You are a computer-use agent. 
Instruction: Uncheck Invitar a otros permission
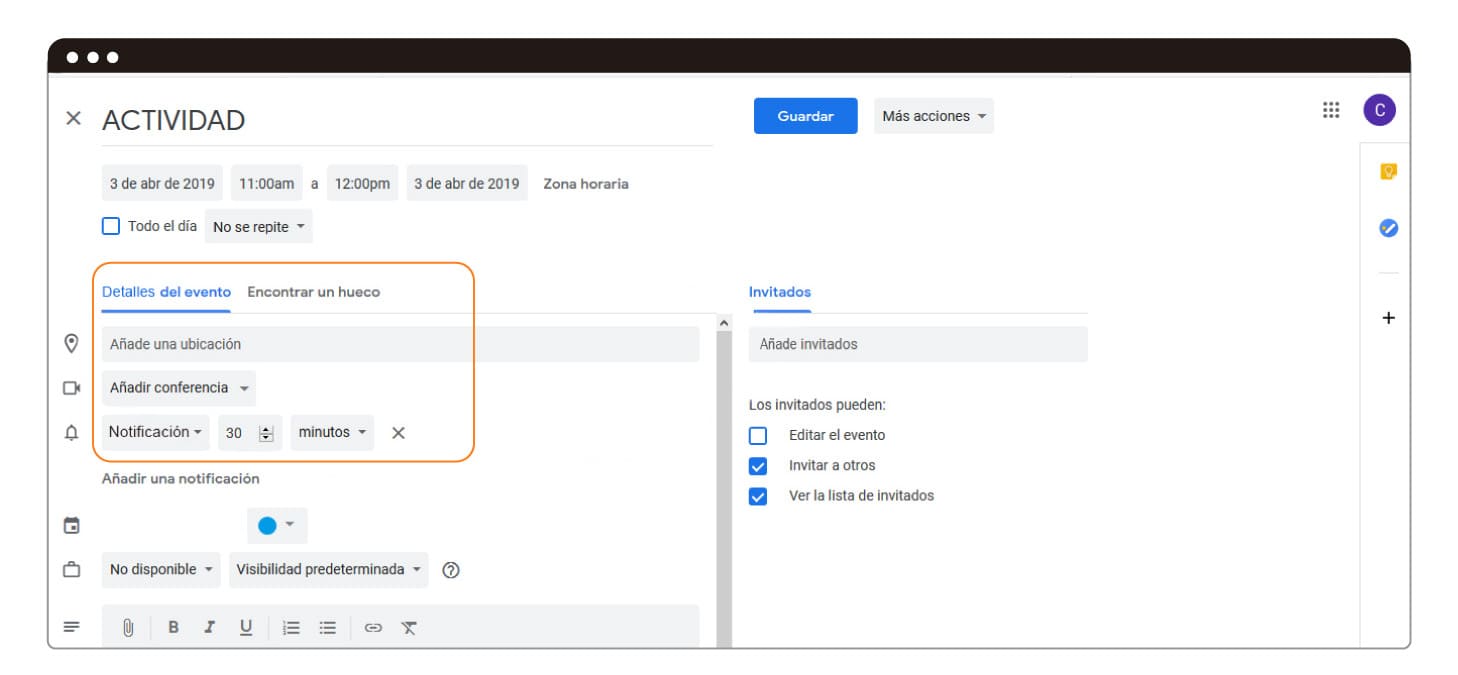[x=758, y=466]
